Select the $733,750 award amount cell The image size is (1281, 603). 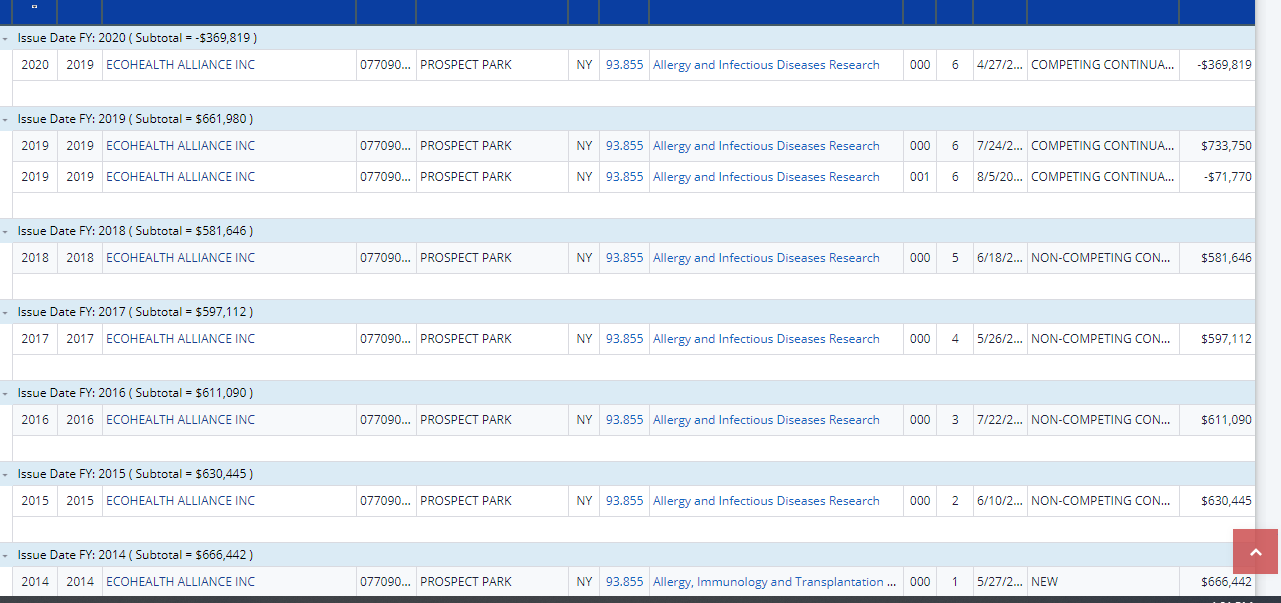[x=1217, y=146]
